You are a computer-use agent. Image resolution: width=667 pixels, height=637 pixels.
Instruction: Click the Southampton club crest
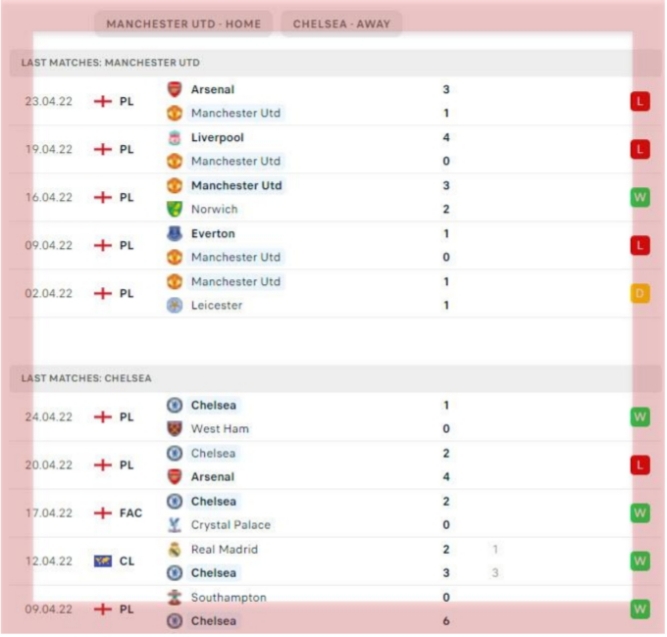174,598
